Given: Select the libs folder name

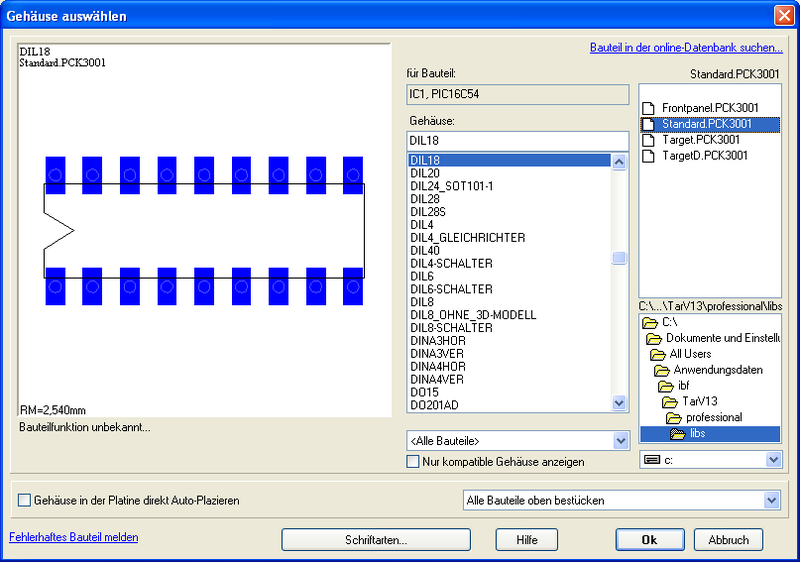Looking at the screenshot, I should (697, 433).
